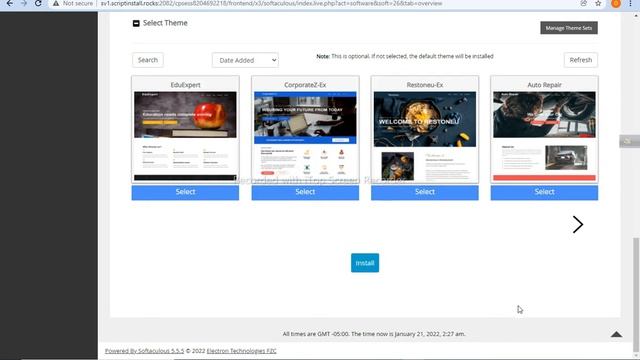Select the EduExpert theme
640x360 pixels.
tap(185, 192)
